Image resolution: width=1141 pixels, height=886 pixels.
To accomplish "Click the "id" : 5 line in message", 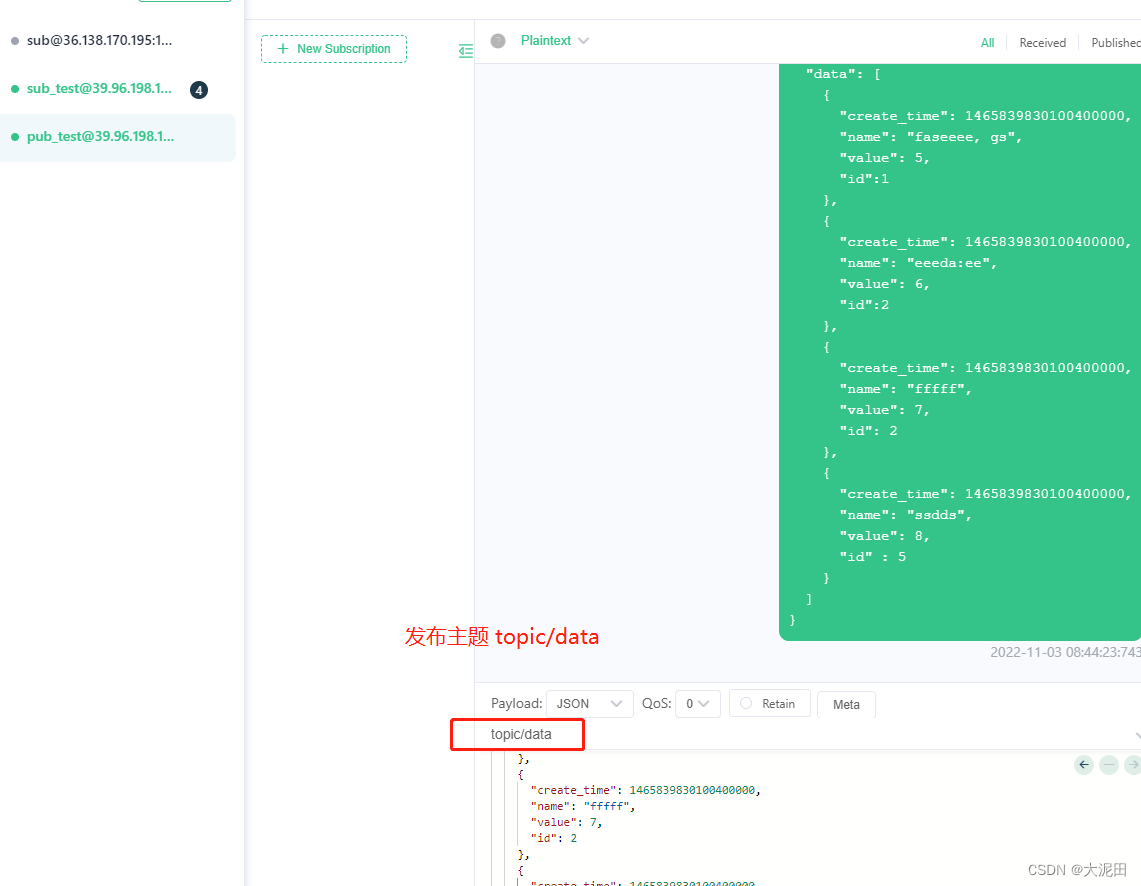I will coord(872,556).
